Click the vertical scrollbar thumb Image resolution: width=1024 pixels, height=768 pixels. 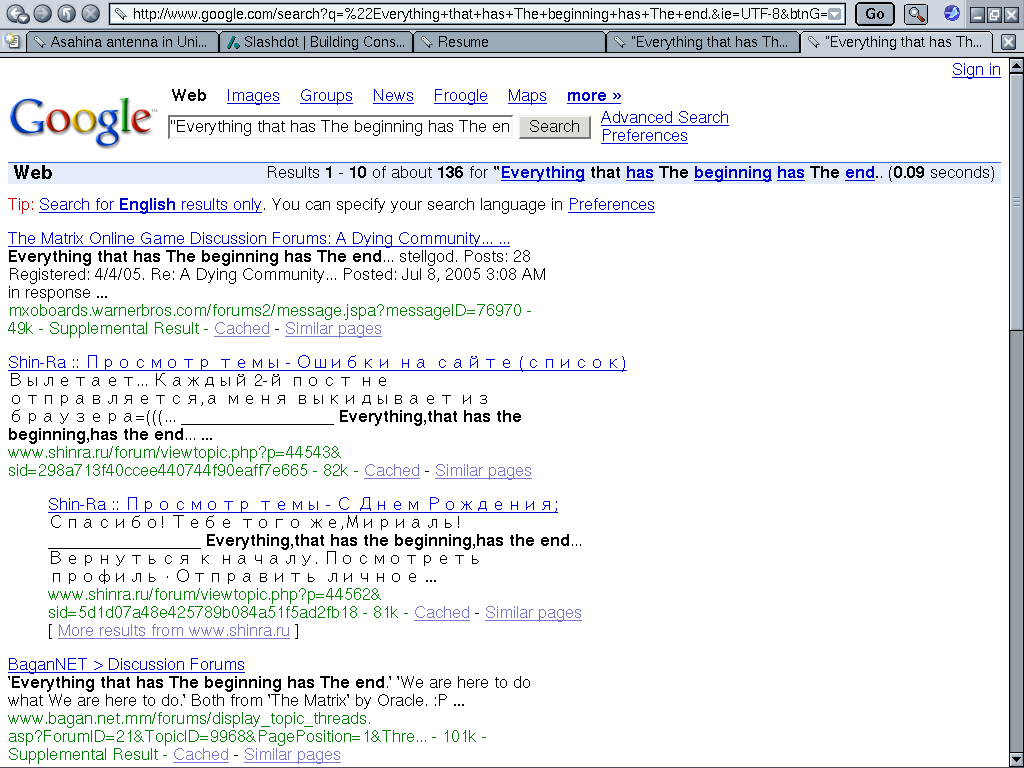pyautogui.click(x=1016, y=202)
